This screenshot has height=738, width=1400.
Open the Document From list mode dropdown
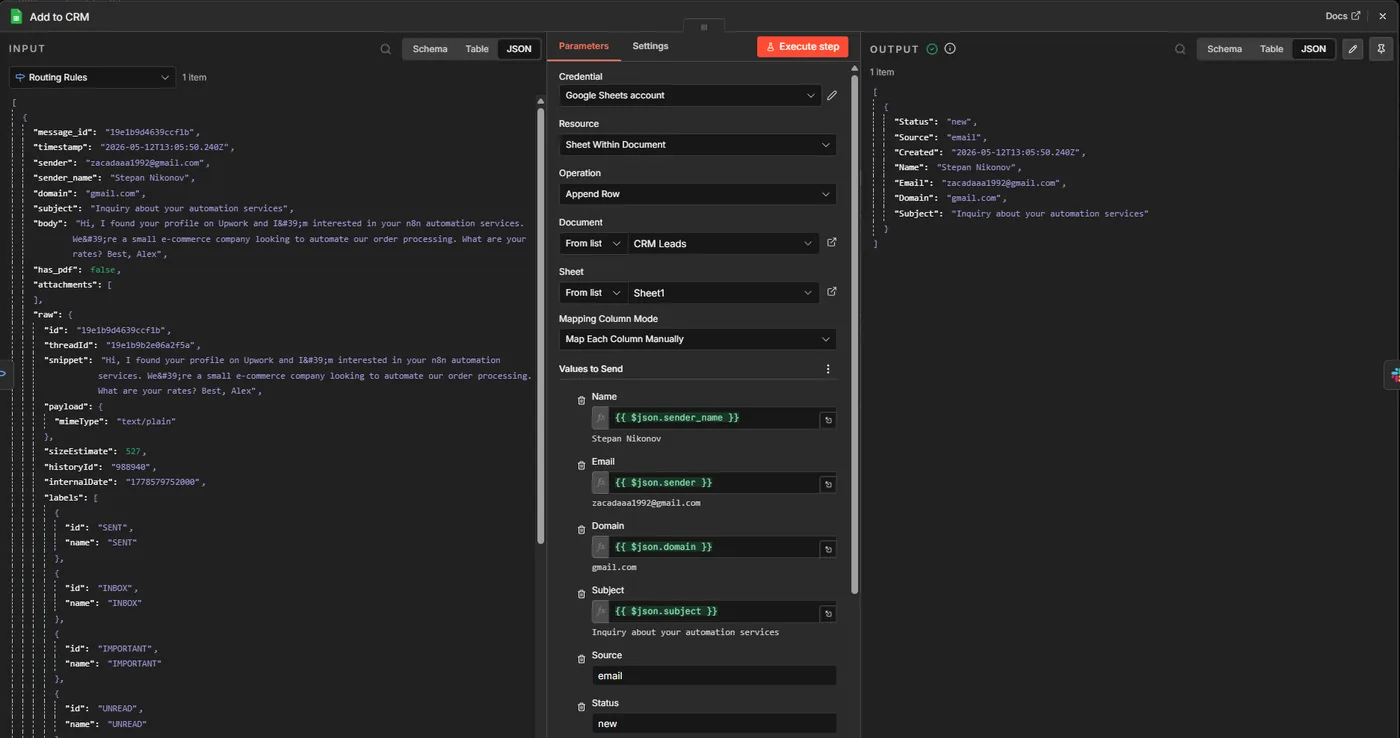(x=593, y=244)
